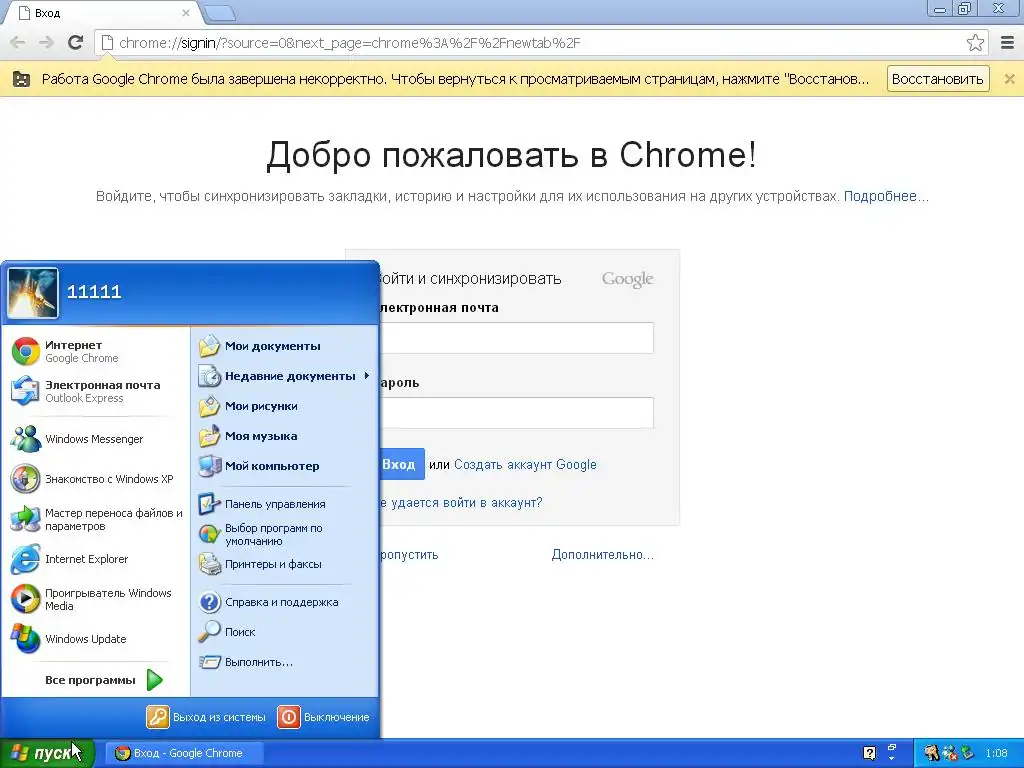Dismiss the crash infobar with its X
The height and width of the screenshot is (768, 1024).
pos(1010,79)
